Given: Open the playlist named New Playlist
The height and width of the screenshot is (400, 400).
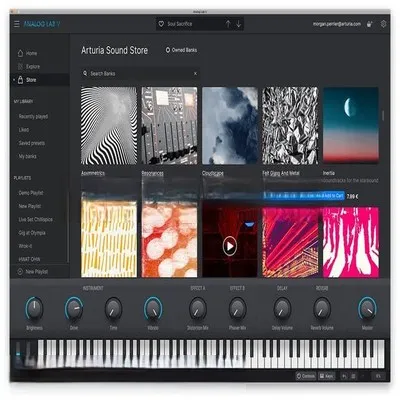Looking at the screenshot, I should tap(30, 206).
